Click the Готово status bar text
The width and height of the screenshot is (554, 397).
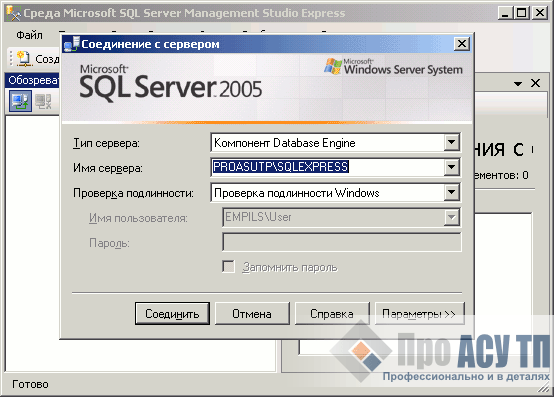tap(30, 384)
